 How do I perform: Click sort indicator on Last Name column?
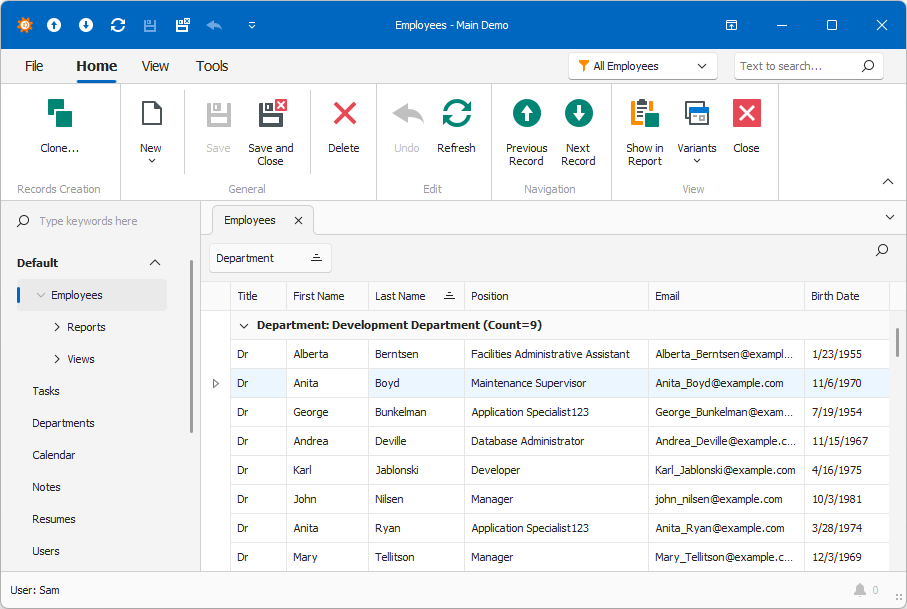click(449, 296)
